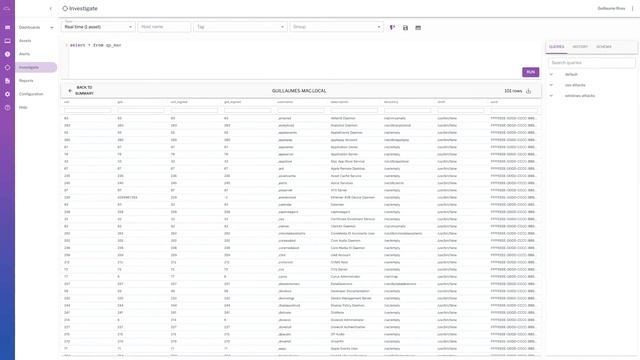
Task: Click the filter flag icon next to Group
Action: [x=392, y=28]
